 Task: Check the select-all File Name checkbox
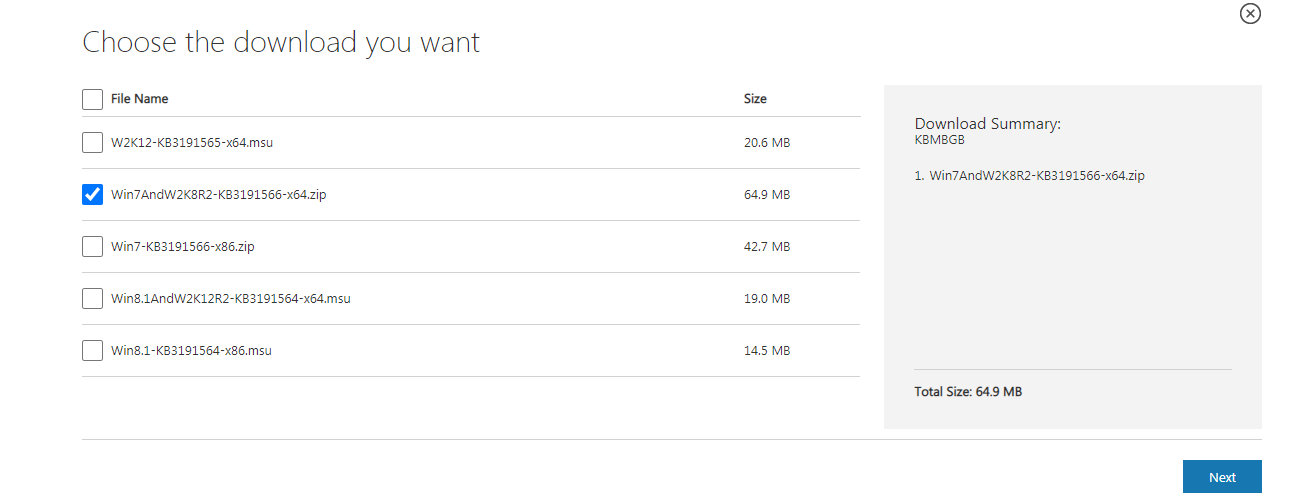pos(92,99)
